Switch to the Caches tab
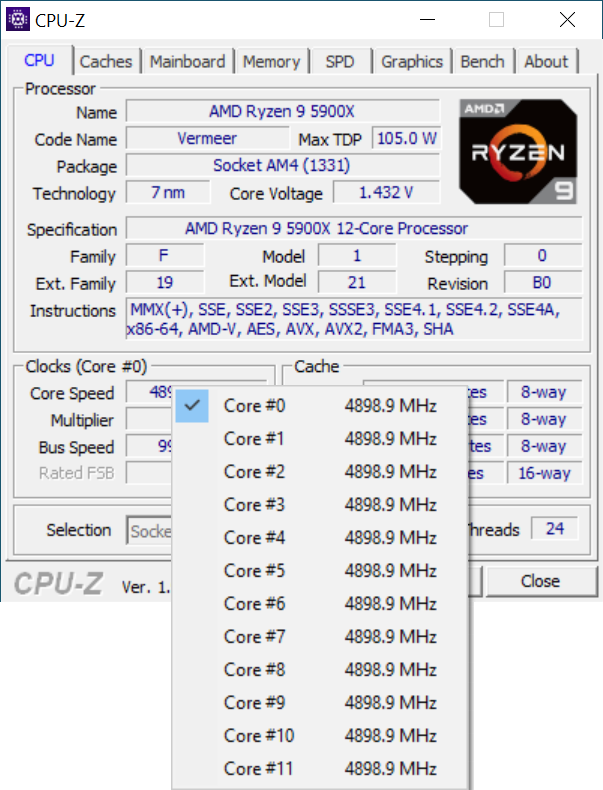 pyautogui.click(x=106, y=61)
